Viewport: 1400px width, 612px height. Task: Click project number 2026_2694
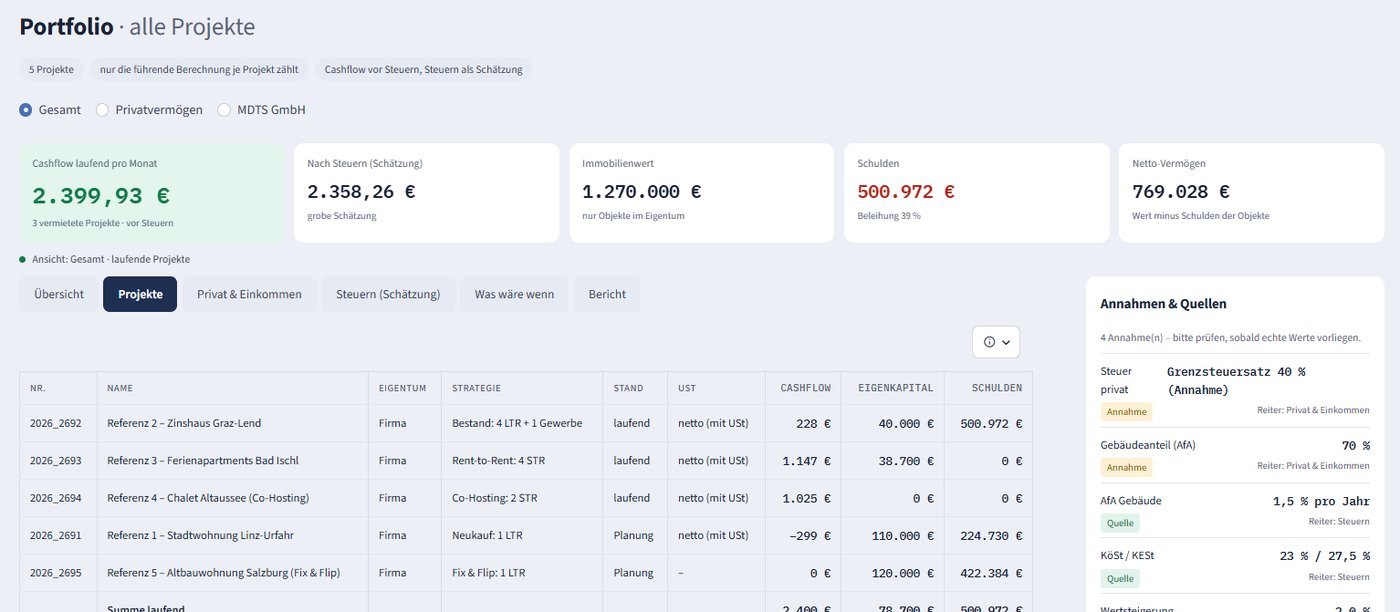56,498
